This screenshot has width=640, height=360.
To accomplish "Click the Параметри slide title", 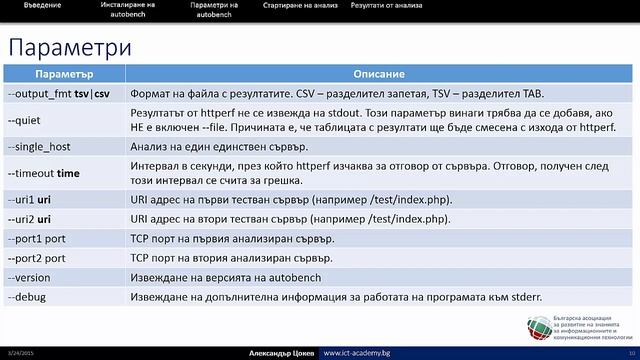I will click(x=70, y=47).
